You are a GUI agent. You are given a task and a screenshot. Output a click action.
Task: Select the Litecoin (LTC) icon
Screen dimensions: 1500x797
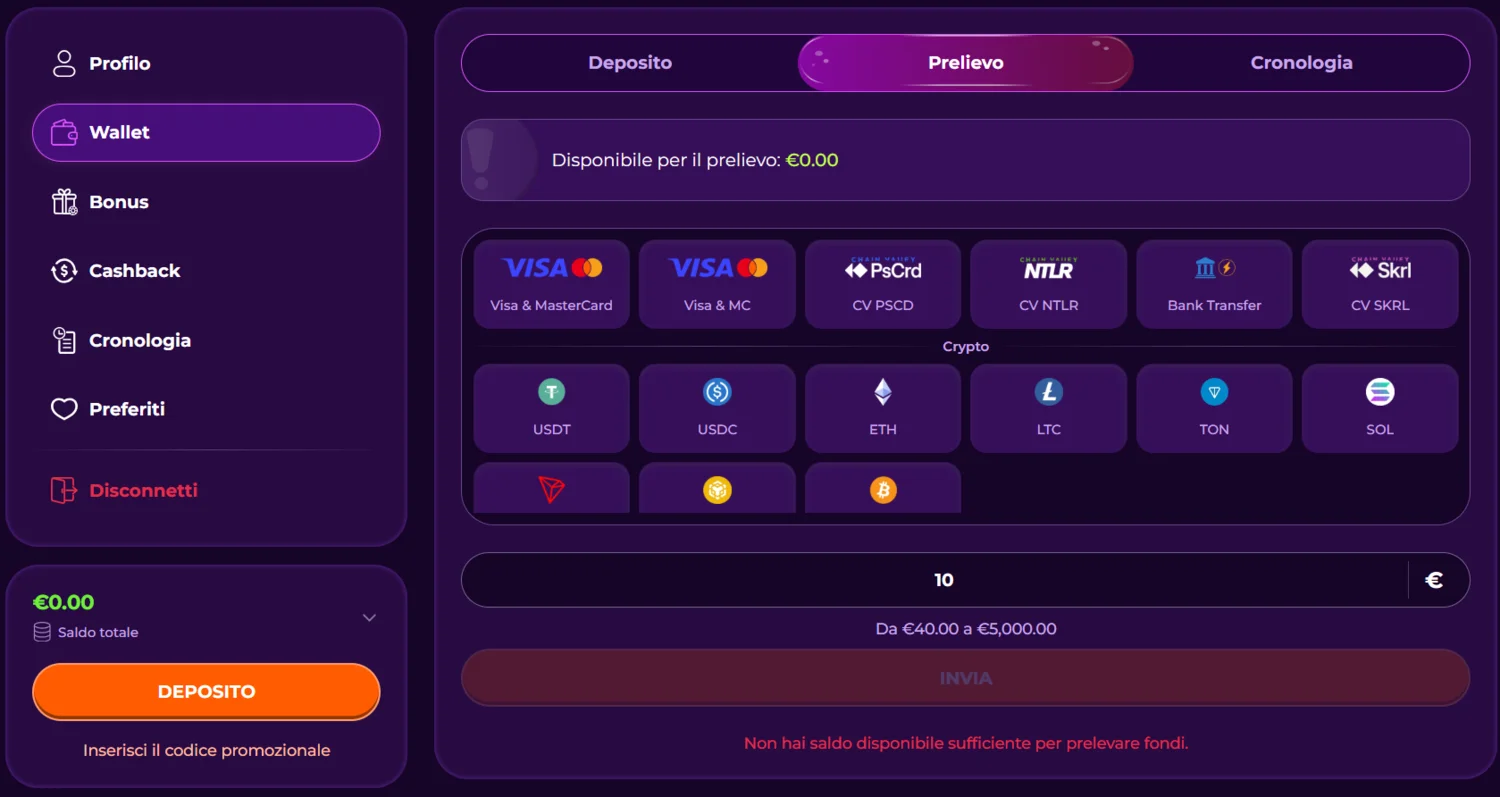point(1048,392)
